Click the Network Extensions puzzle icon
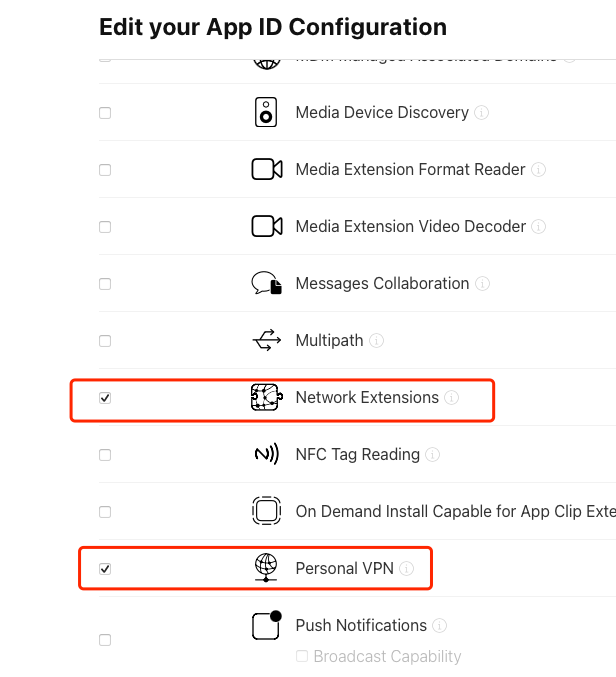The image size is (616, 677). point(267,397)
